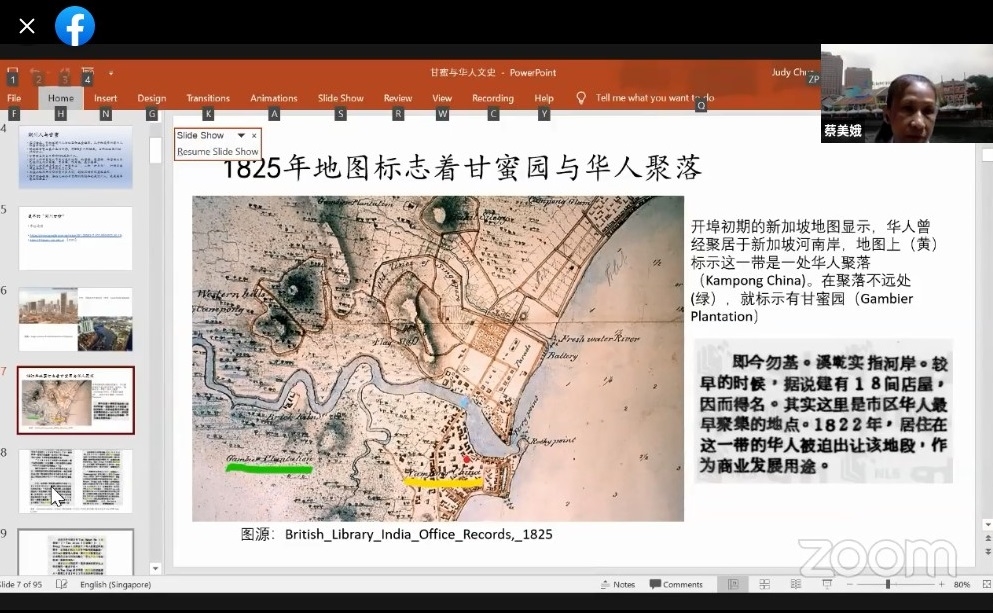Click thumbnail pane scroll down arrow

(x=155, y=568)
